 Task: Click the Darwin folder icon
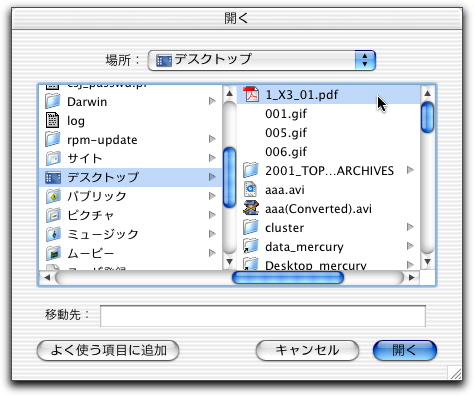[53, 101]
